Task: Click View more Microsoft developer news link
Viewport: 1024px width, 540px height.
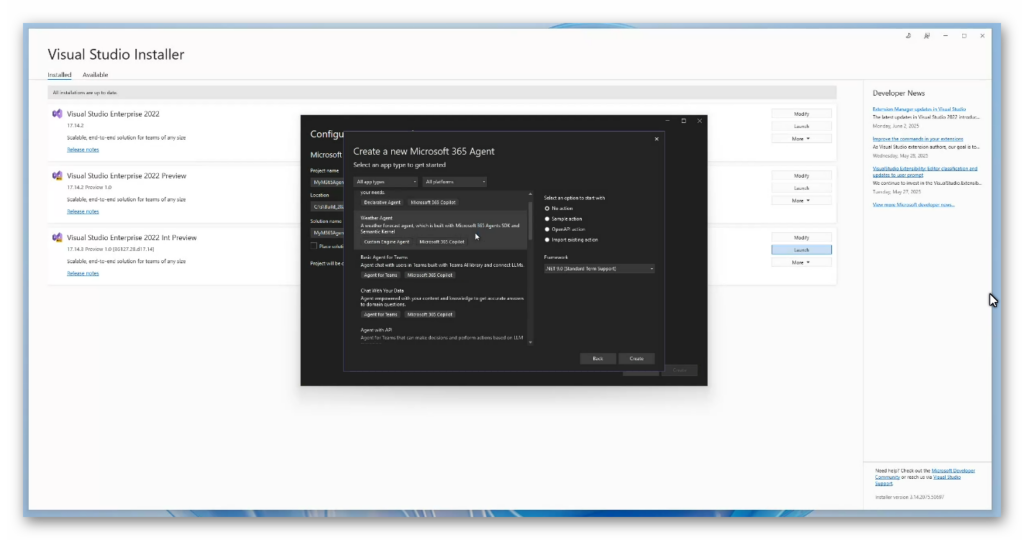Action: coord(913,205)
